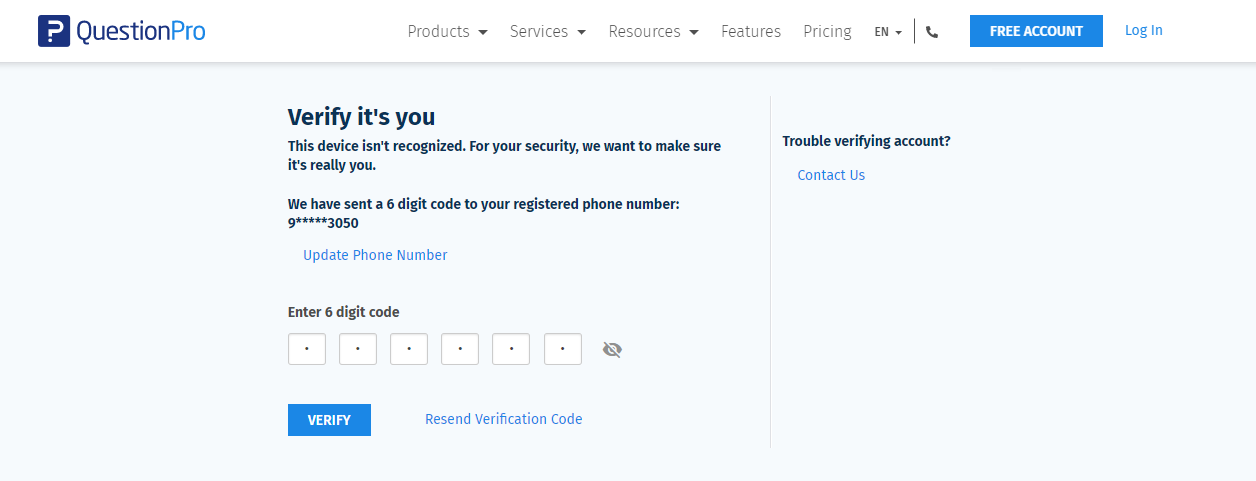This screenshot has height=481, width=1256.
Task: Click Resend Verification Code link
Action: point(503,419)
